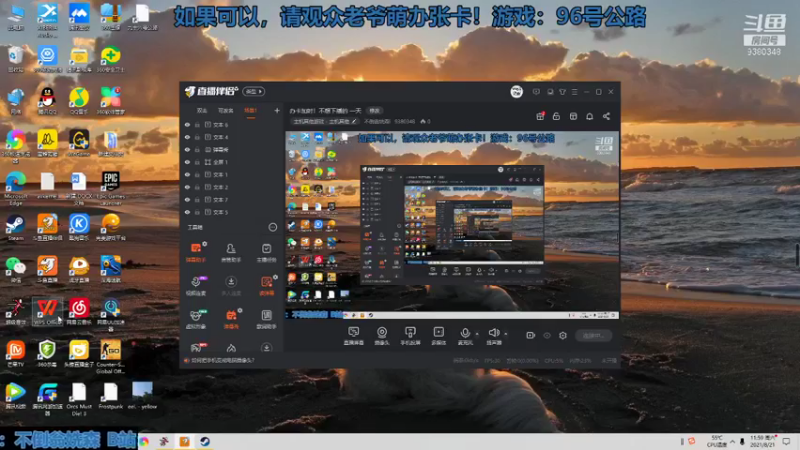Toggle visibility eye for 全屏 1 source
The height and width of the screenshot is (450, 800).
point(187,162)
